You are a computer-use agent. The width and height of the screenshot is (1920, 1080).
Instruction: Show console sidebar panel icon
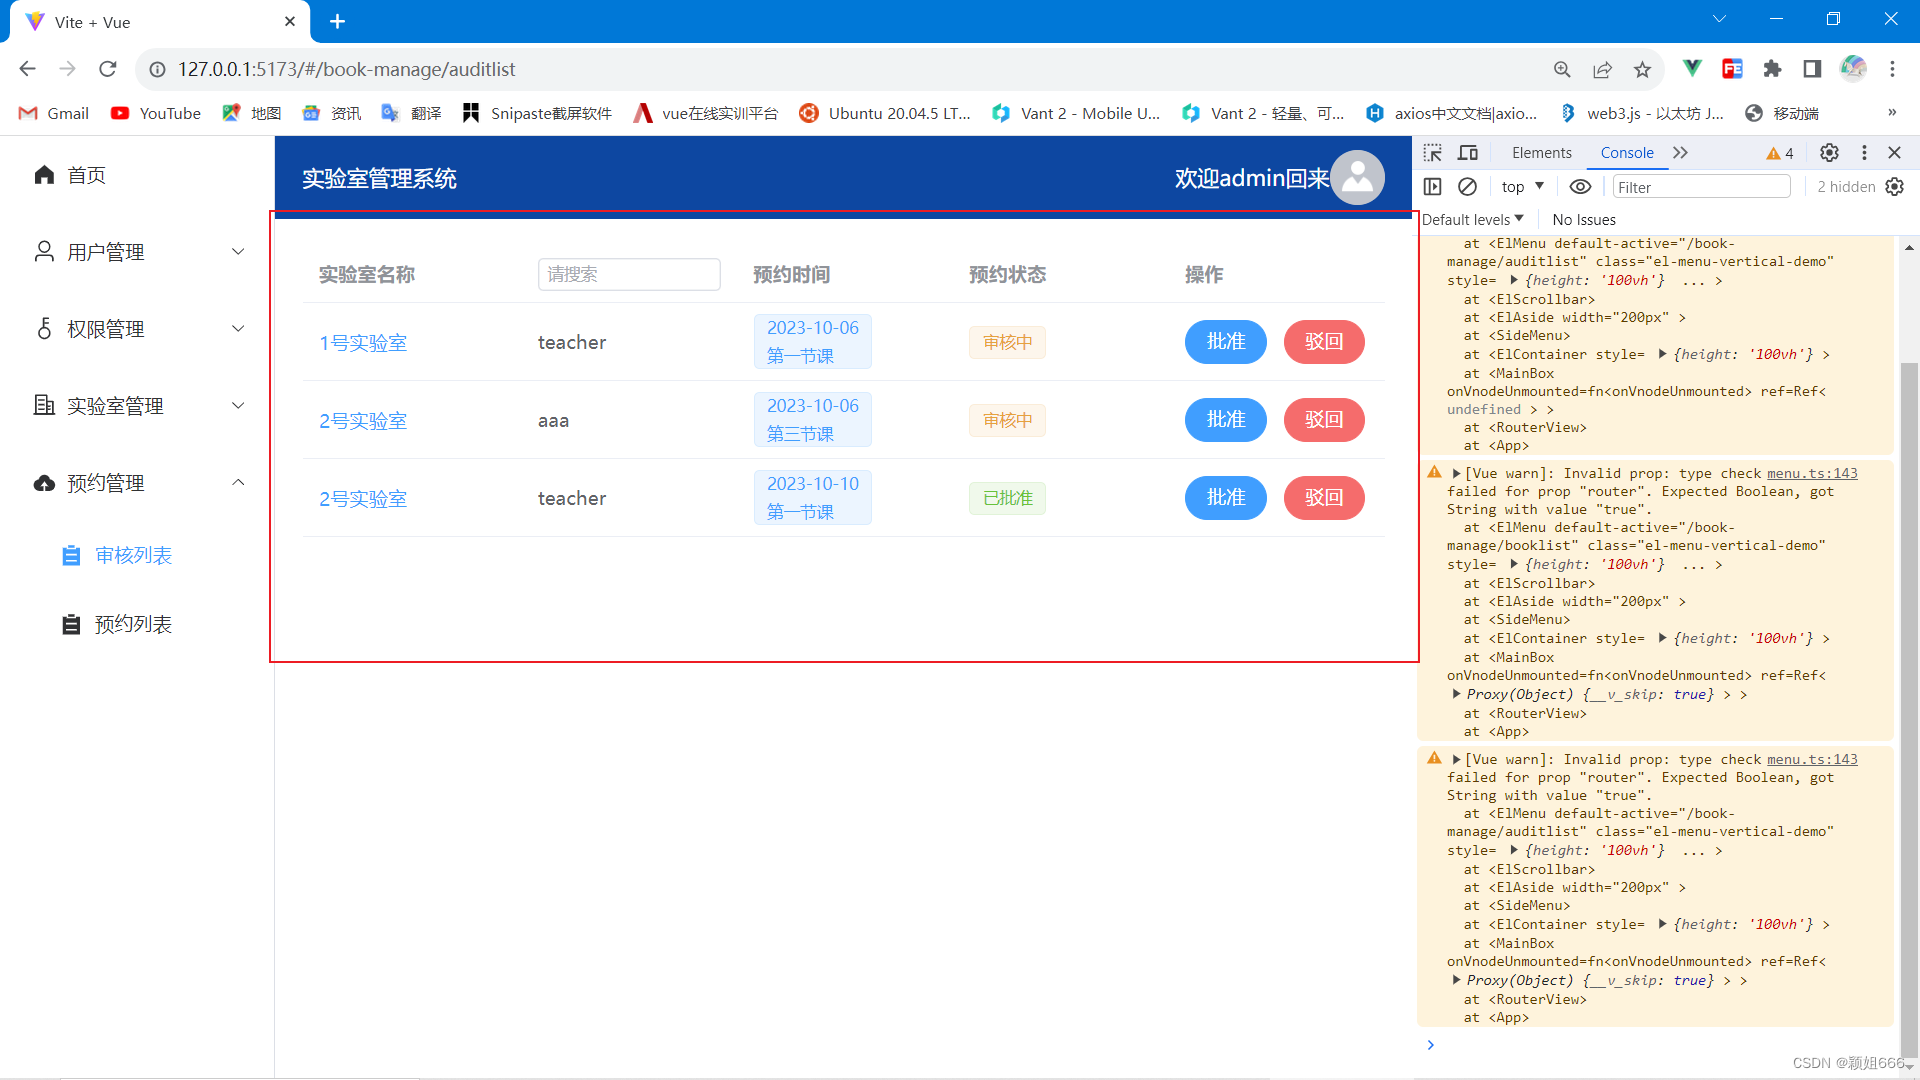pyautogui.click(x=1433, y=187)
